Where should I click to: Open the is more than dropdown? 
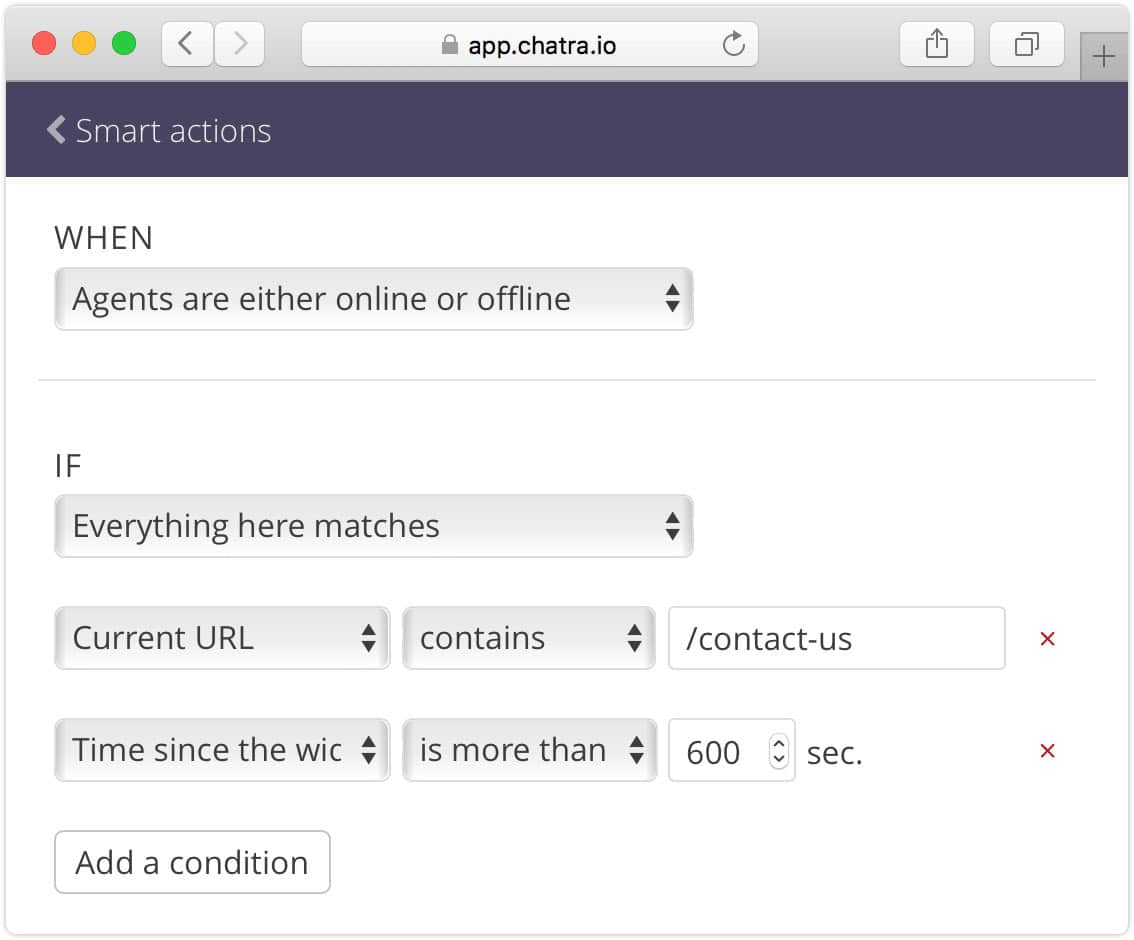pos(528,750)
